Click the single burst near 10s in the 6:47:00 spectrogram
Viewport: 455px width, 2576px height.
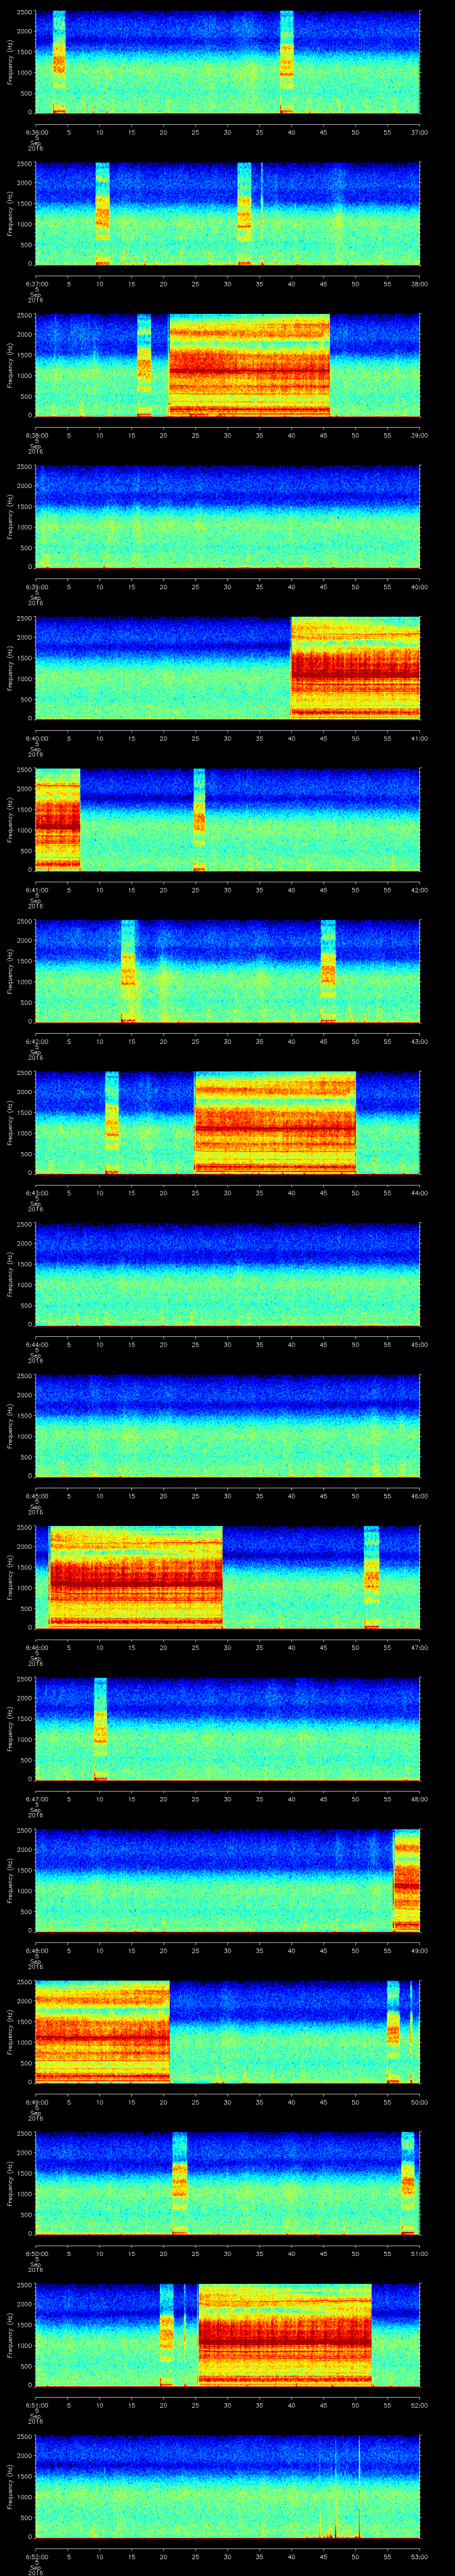(100, 1728)
